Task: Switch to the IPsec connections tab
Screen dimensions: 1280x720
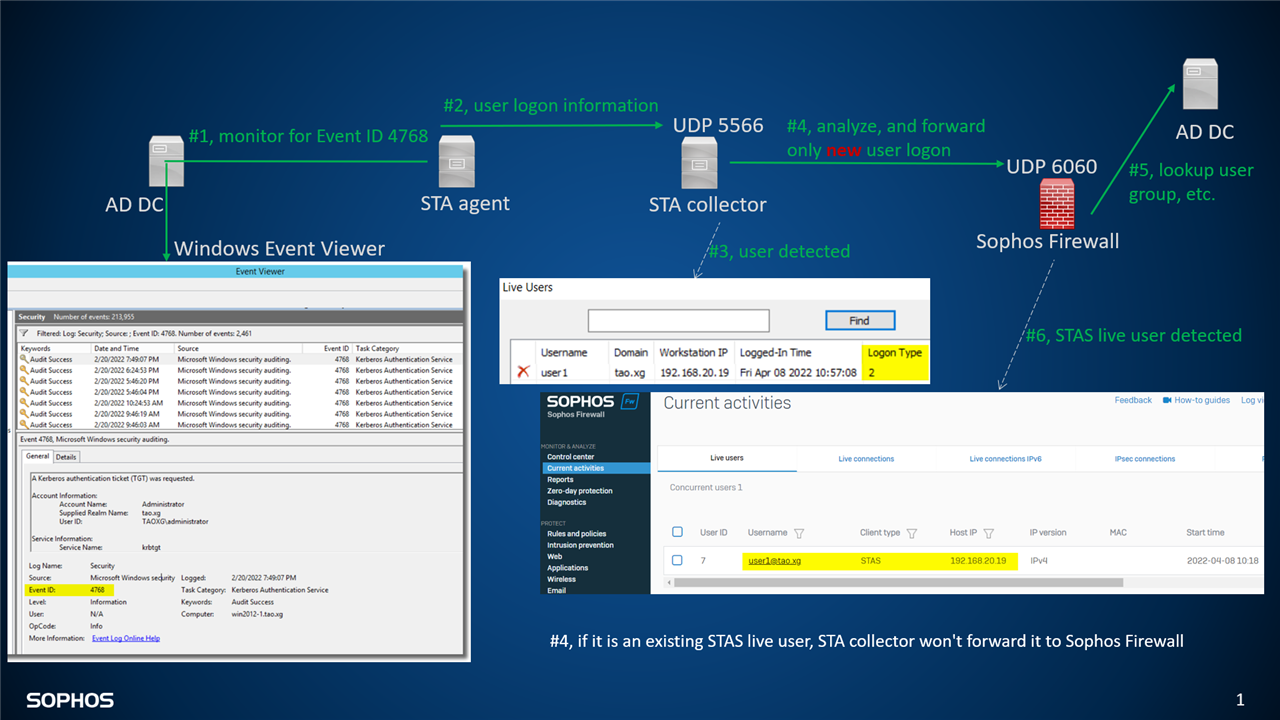Action: tap(1145, 459)
